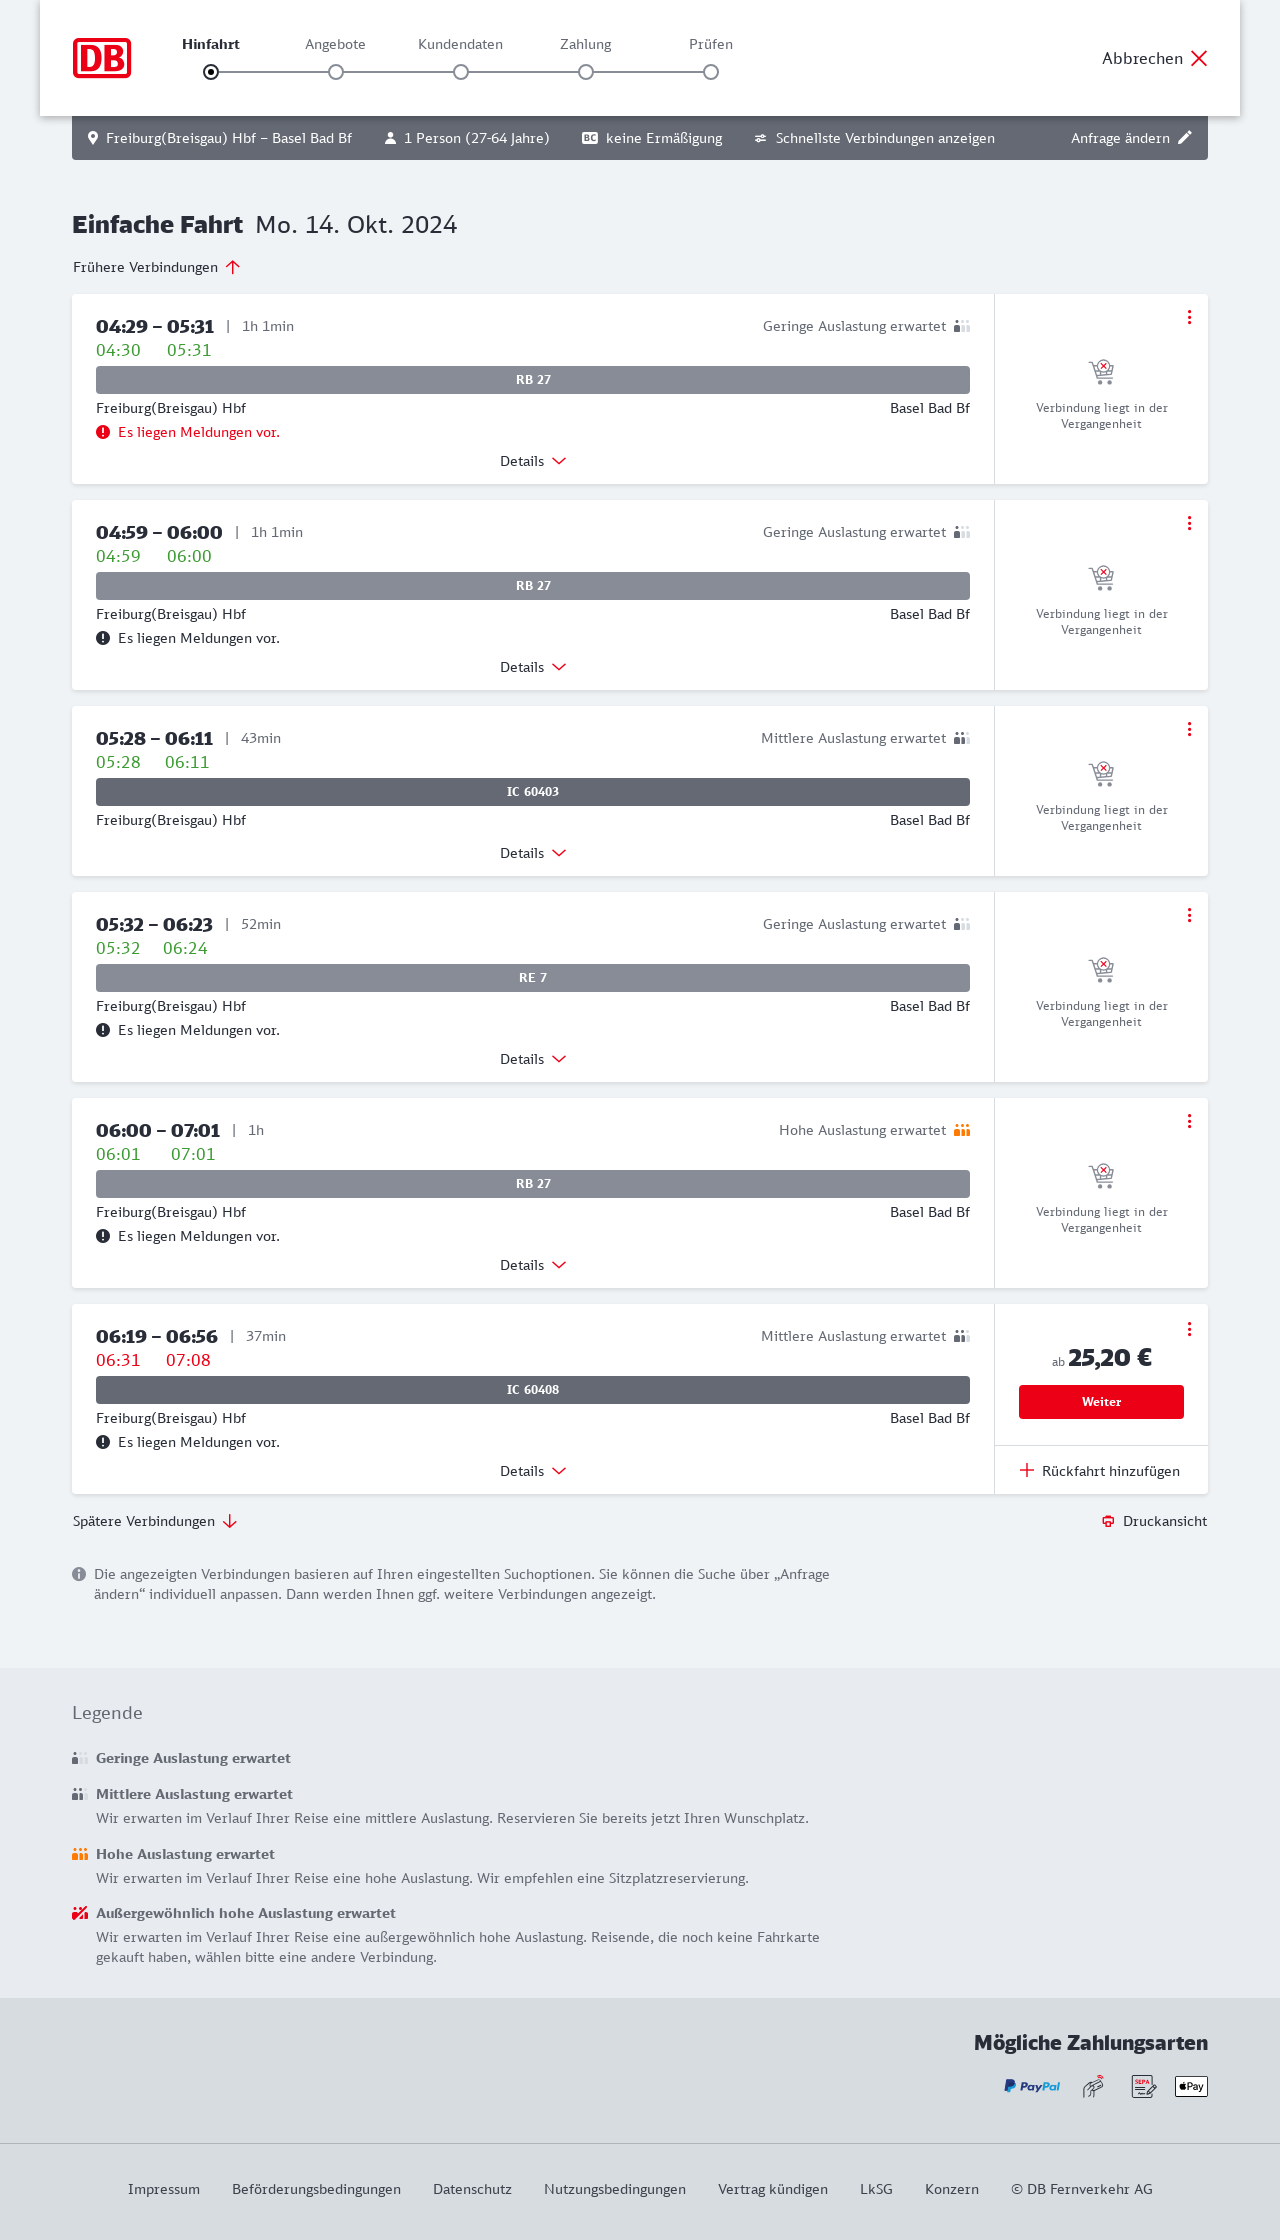Click the red X cancel icon
This screenshot has width=1280, height=2240.
coord(1199,58)
